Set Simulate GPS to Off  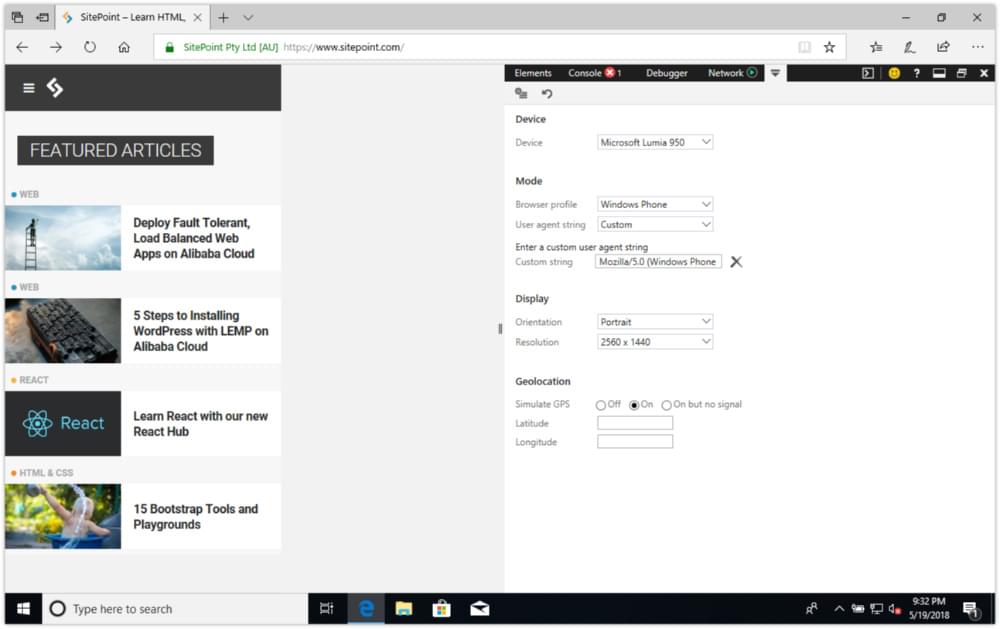pos(601,405)
